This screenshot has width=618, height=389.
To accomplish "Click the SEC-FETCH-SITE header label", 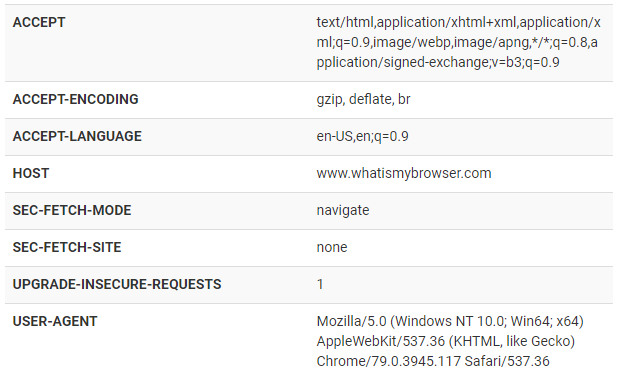I will point(67,248).
